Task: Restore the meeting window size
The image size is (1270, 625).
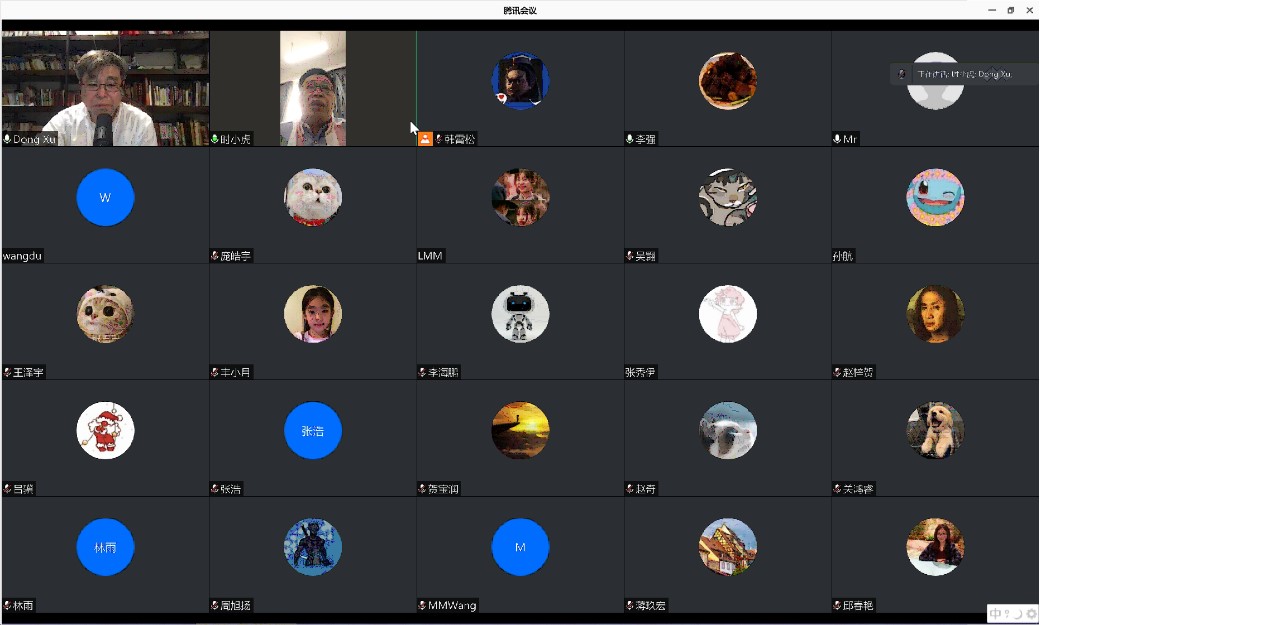Action: click(x=1010, y=10)
